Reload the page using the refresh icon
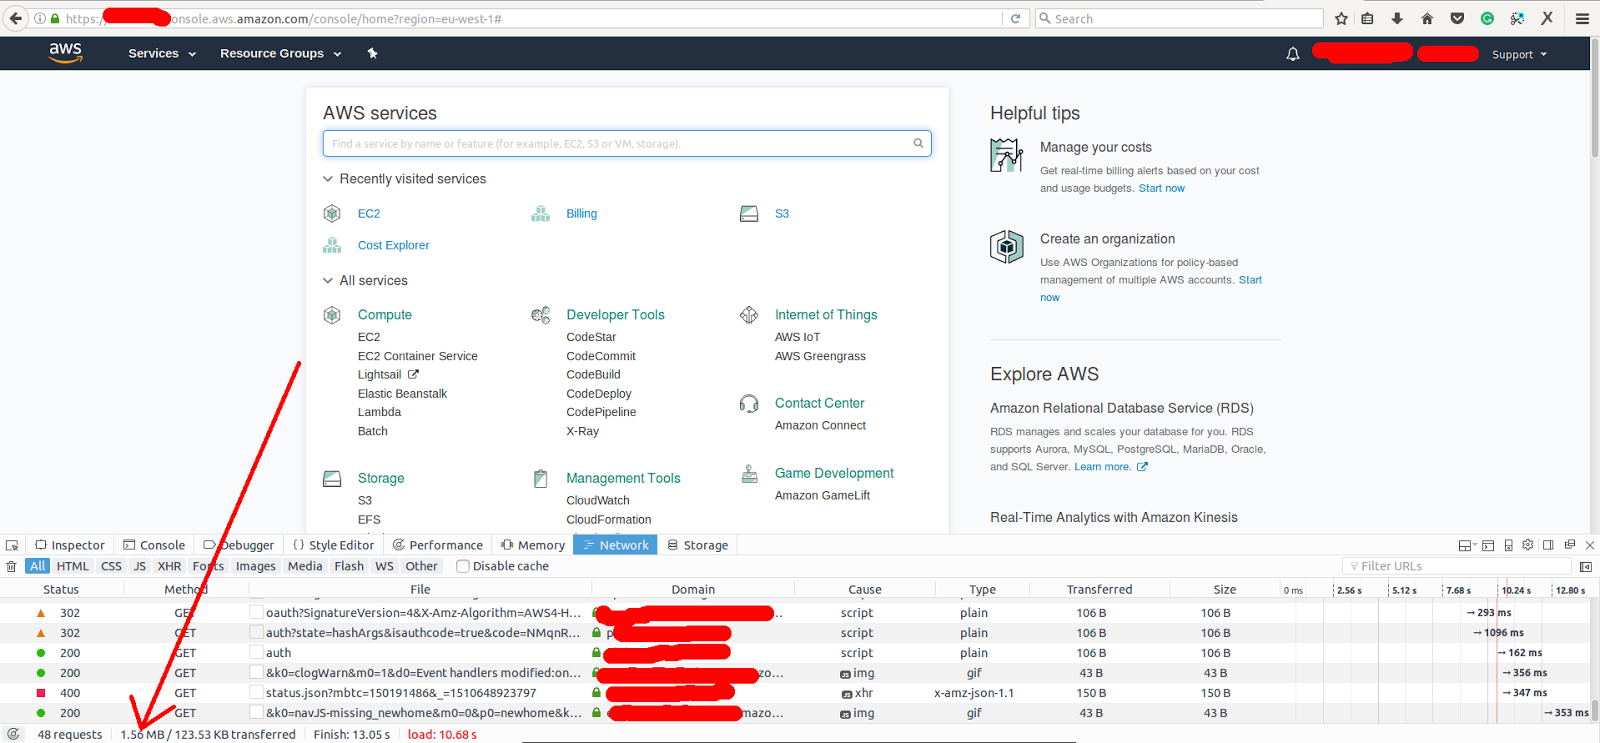Screen dimensions: 1600x743 tap(1015, 18)
